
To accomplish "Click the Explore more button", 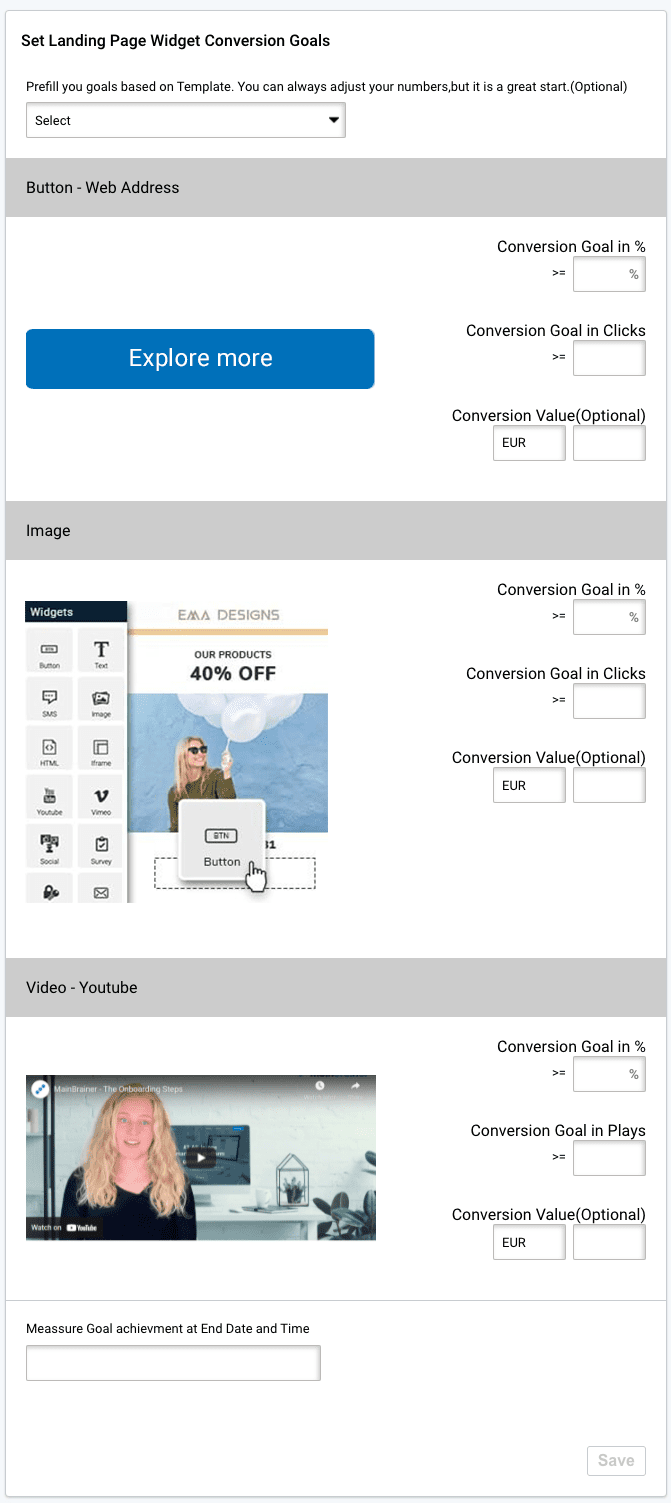I will [200, 358].
